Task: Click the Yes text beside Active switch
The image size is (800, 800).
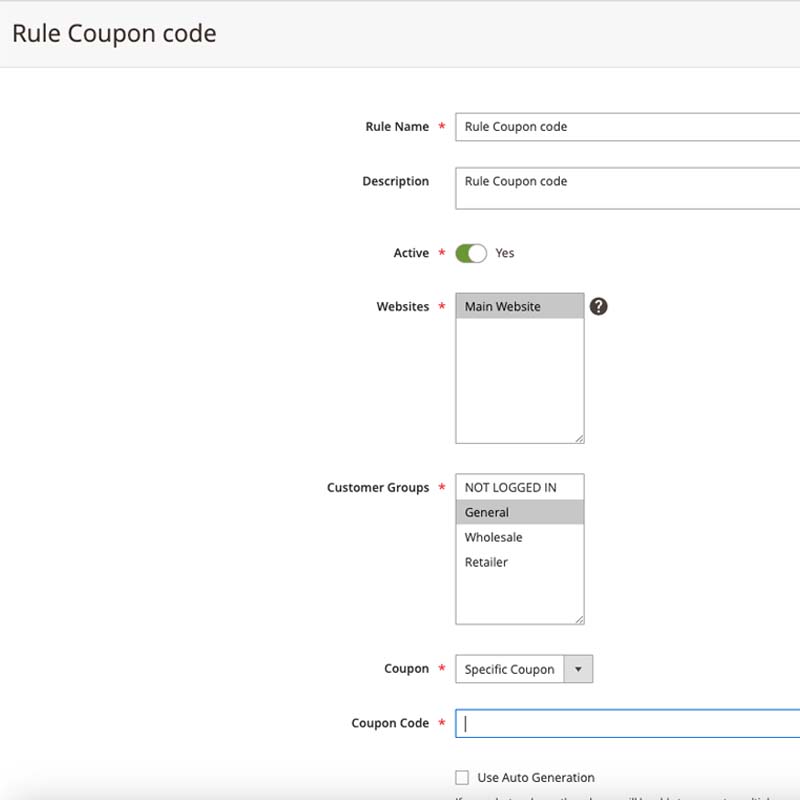Action: coord(505,253)
